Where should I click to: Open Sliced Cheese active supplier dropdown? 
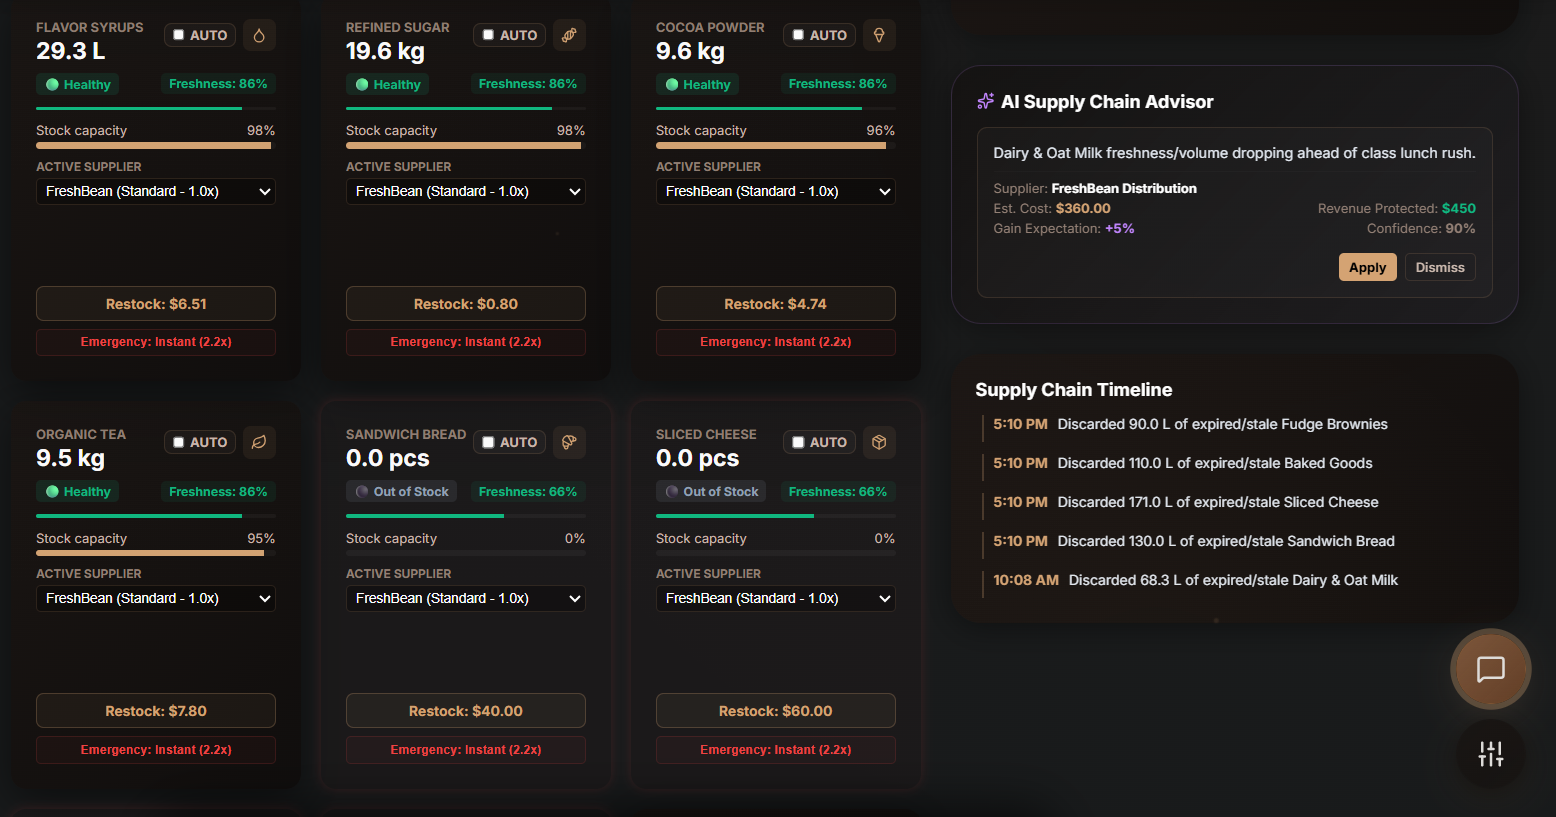tap(776, 598)
